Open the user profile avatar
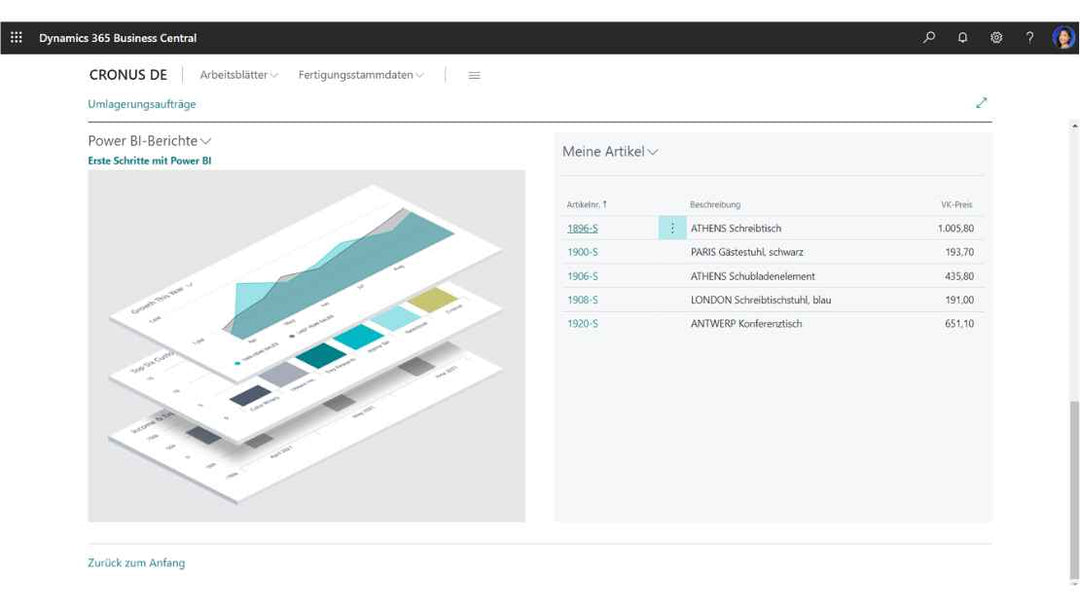The image size is (1080, 607). pyautogui.click(x=1062, y=38)
